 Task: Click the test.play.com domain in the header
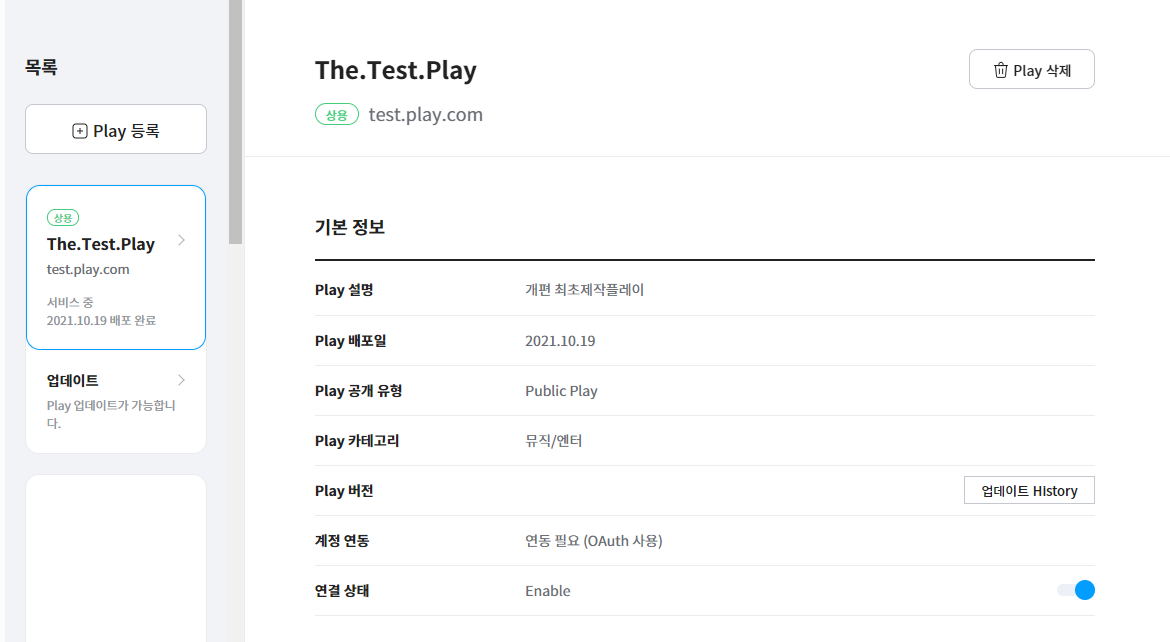click(426, 115)
